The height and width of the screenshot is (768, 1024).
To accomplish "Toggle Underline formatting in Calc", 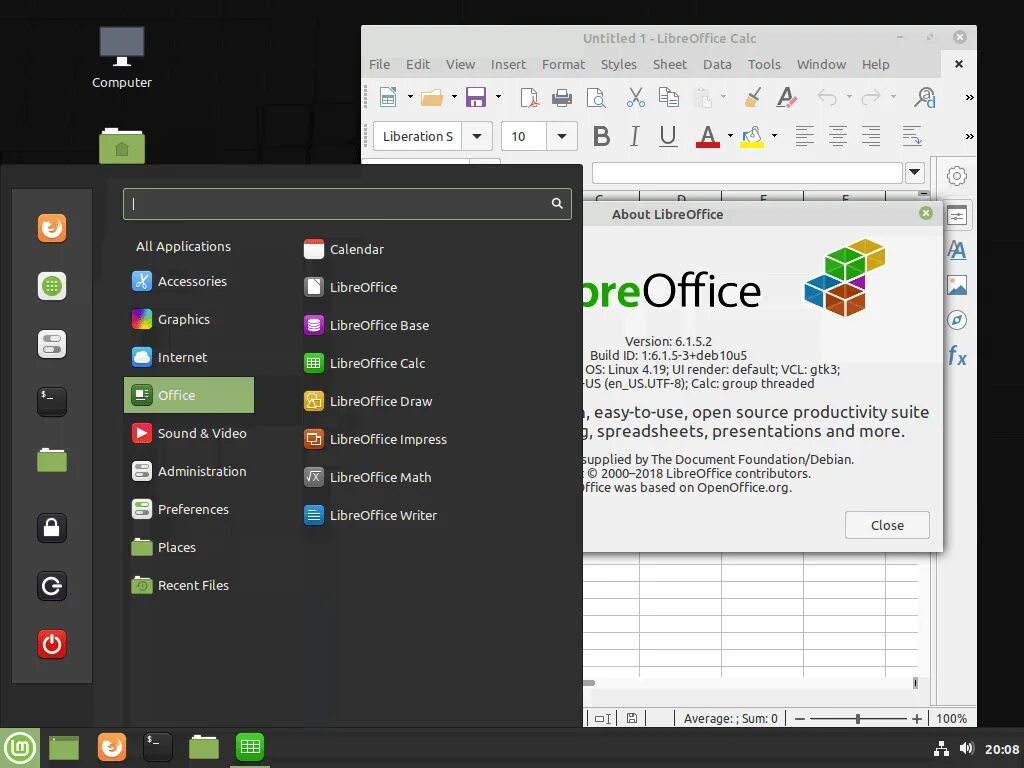I will [667, 136].
